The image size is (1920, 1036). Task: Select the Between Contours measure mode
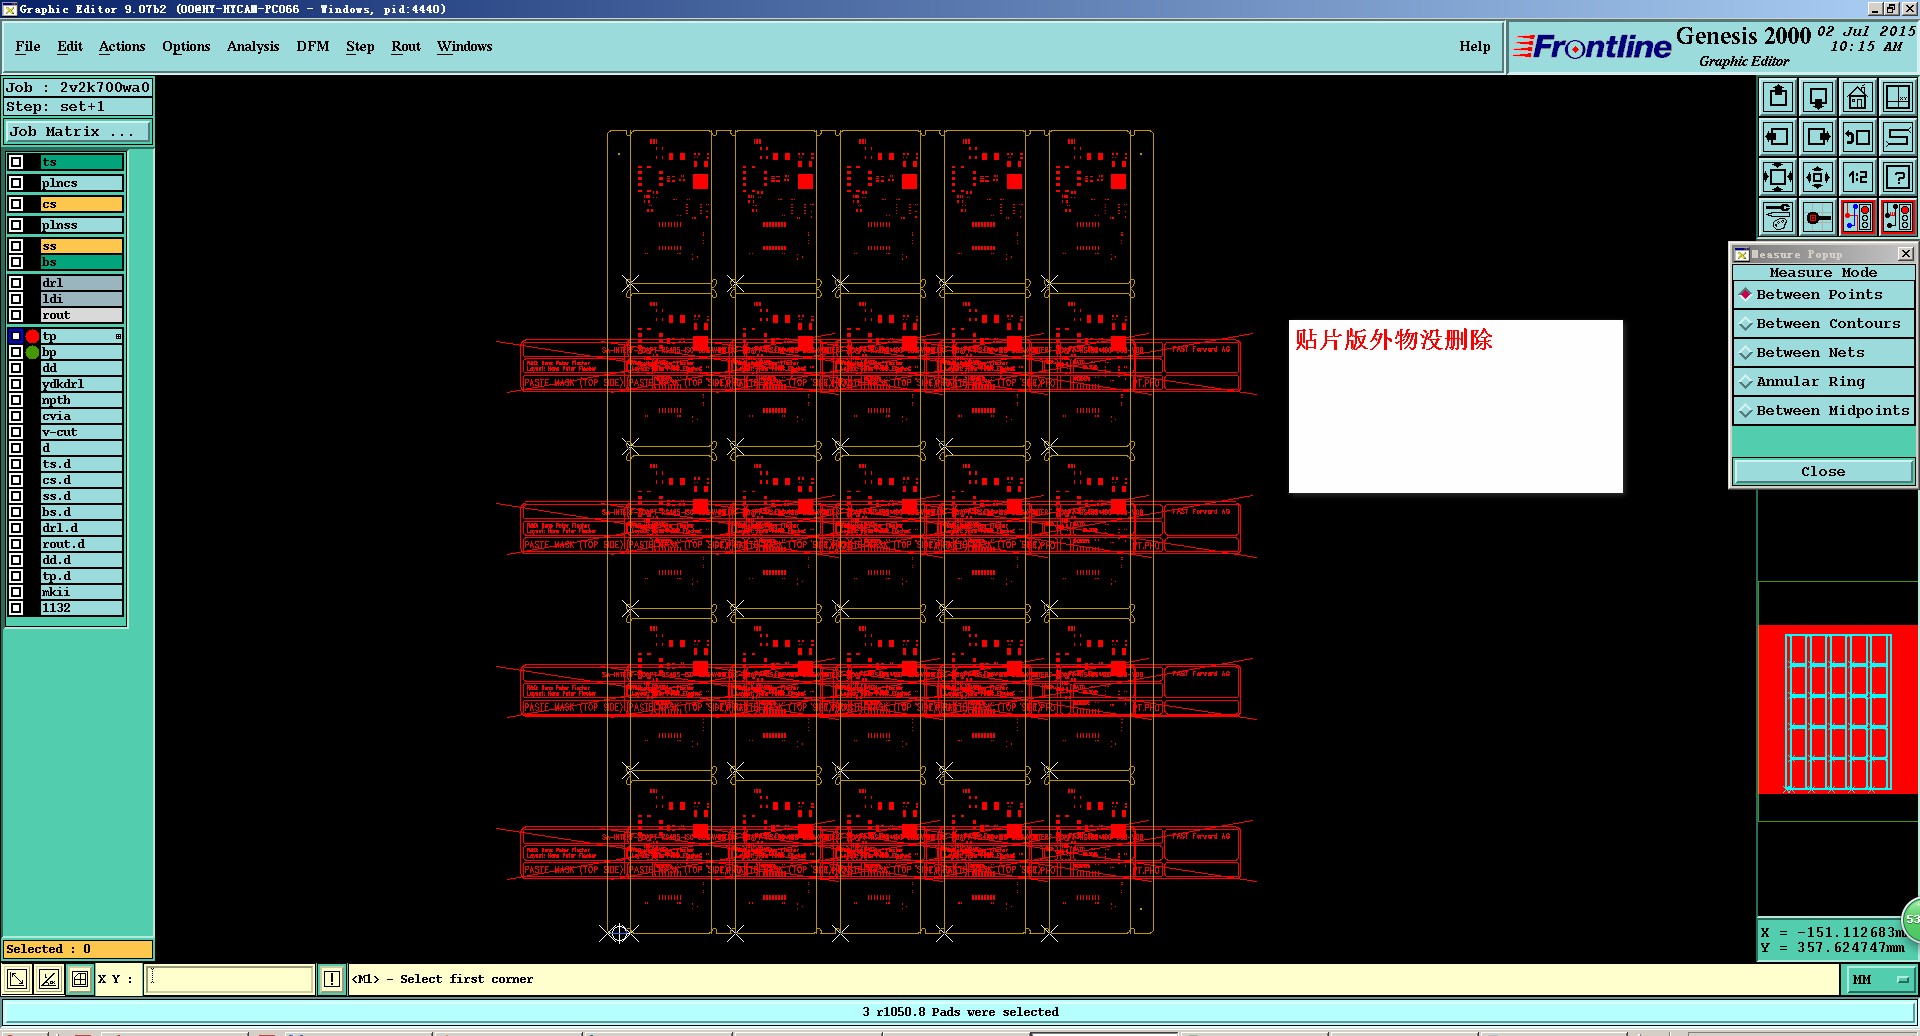click(1823, 323)
